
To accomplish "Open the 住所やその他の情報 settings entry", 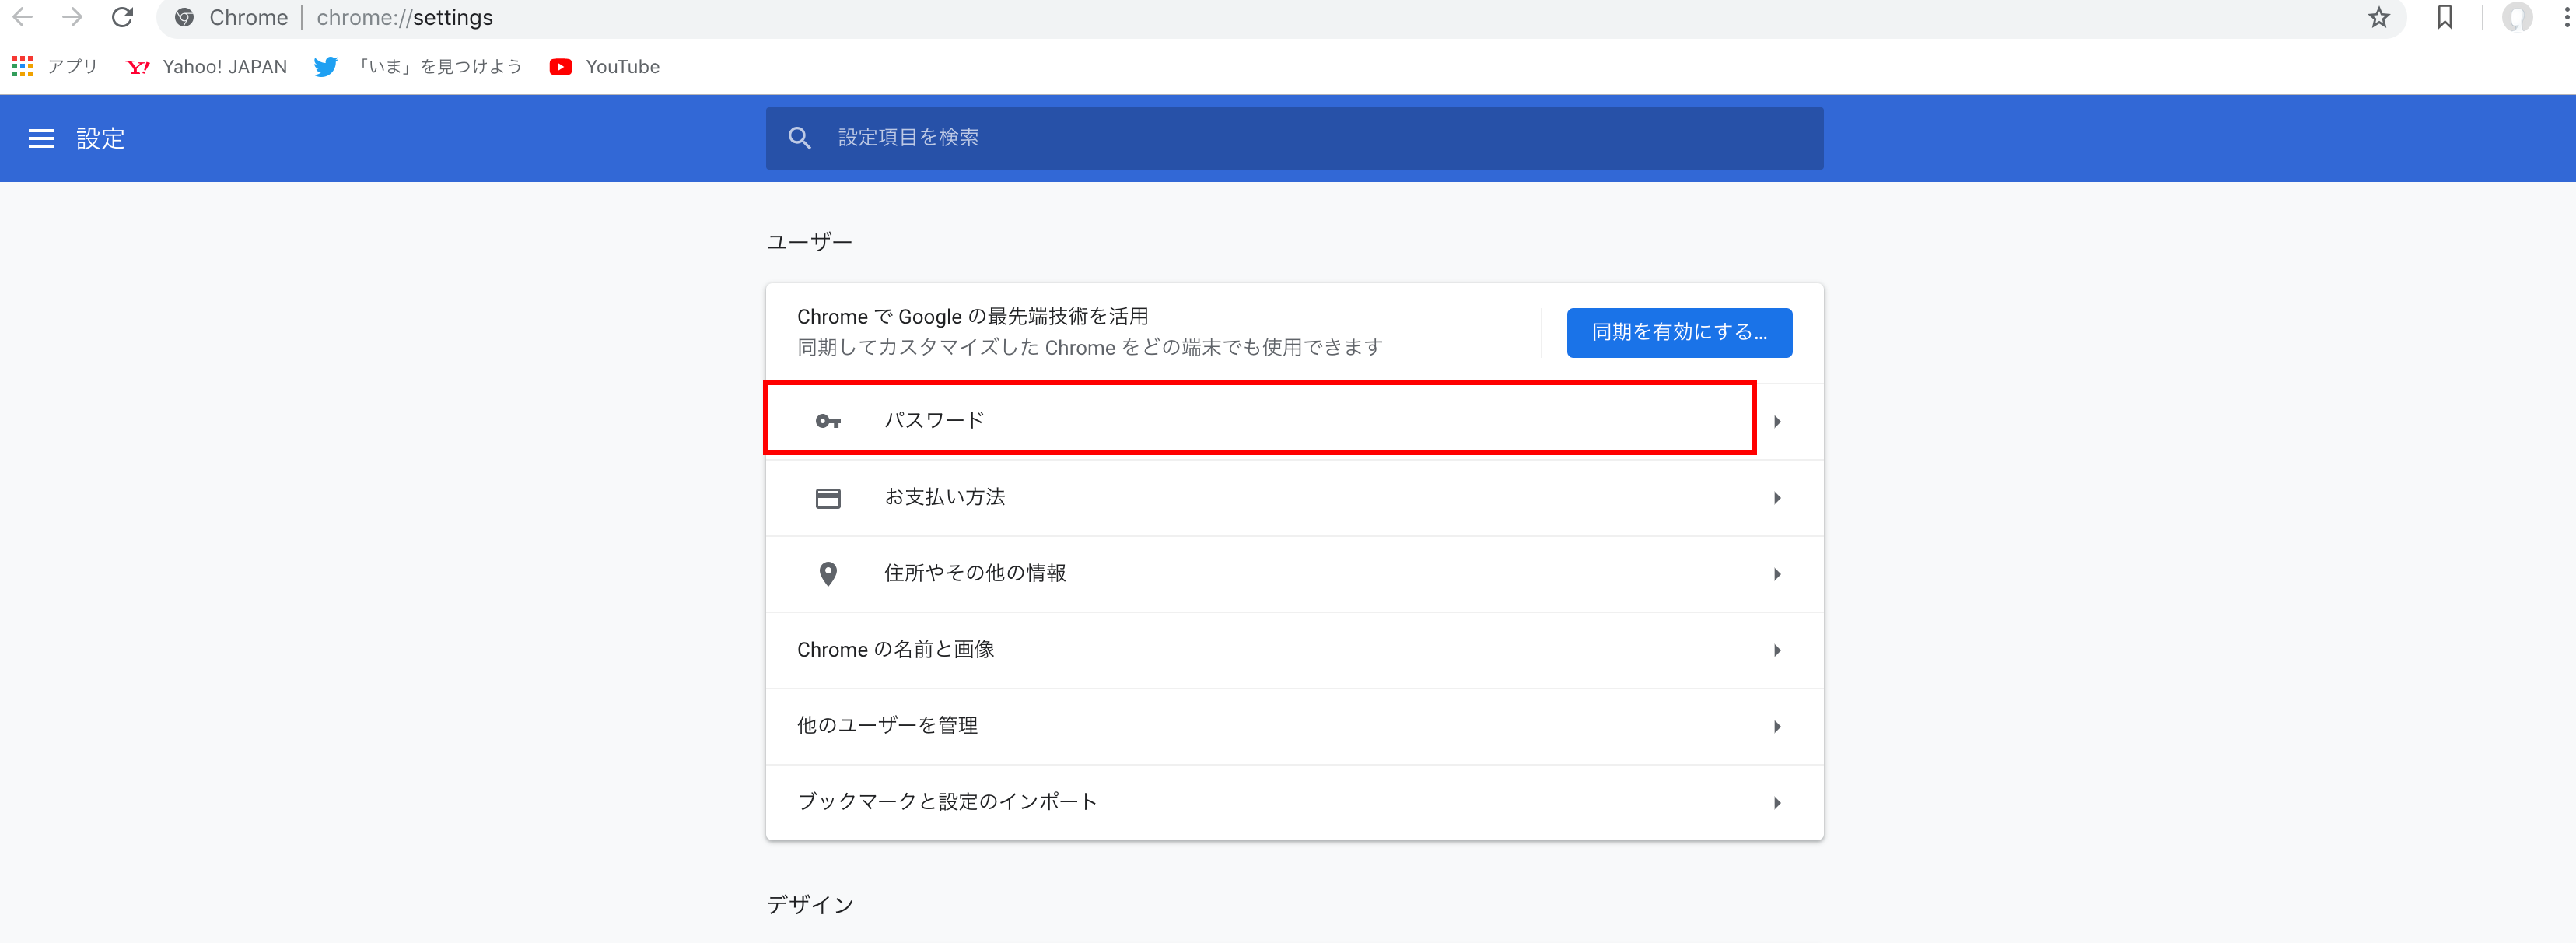I will [1295, 574].
